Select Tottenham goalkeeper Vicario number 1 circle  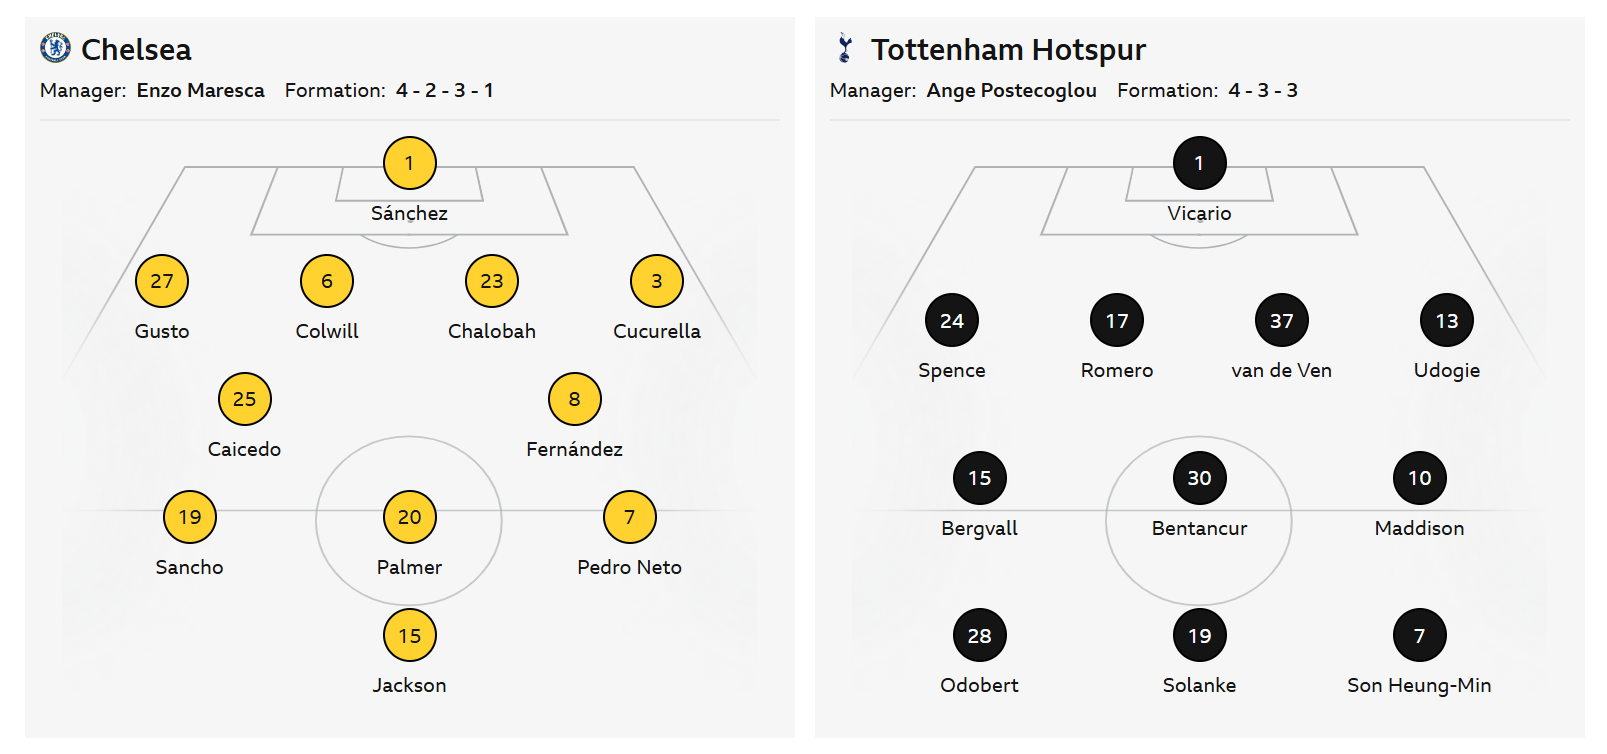pyautogui.click(x=1199, y=163)
